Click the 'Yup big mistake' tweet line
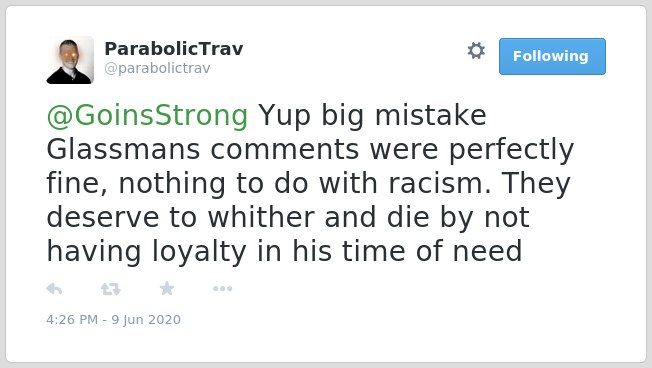Screen dimensions: 652x368 (373, 115)
